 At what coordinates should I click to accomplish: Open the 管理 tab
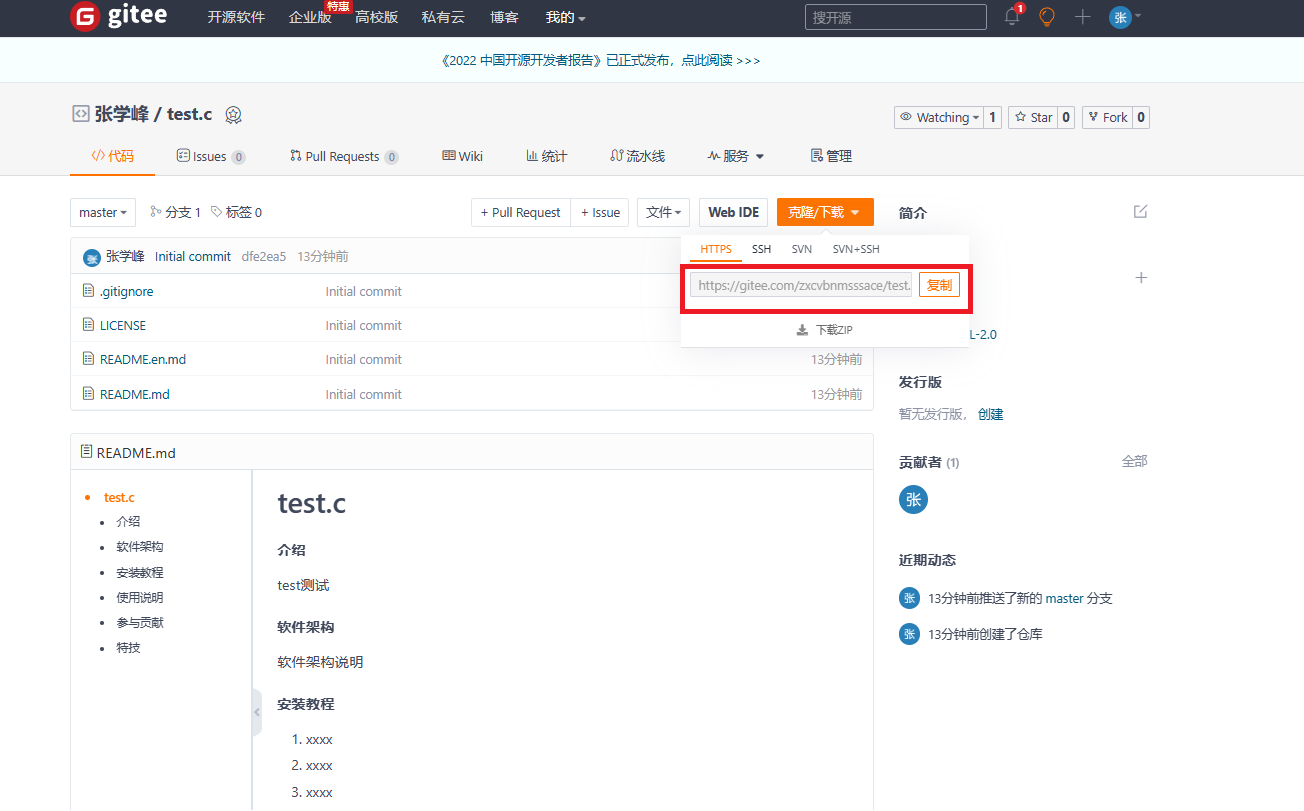click(831, 156)
